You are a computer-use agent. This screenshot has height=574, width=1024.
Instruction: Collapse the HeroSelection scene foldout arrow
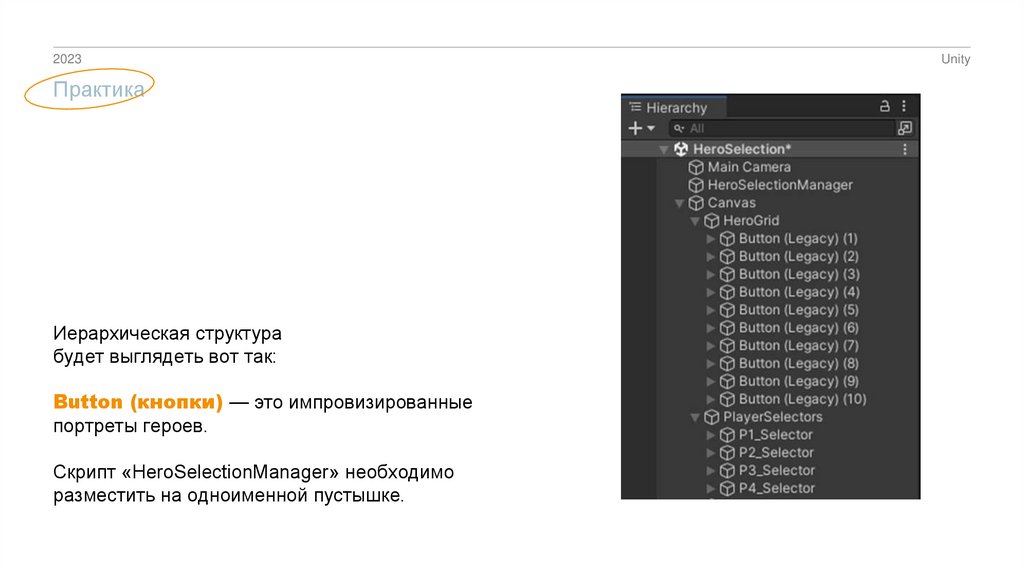point(664,149)
